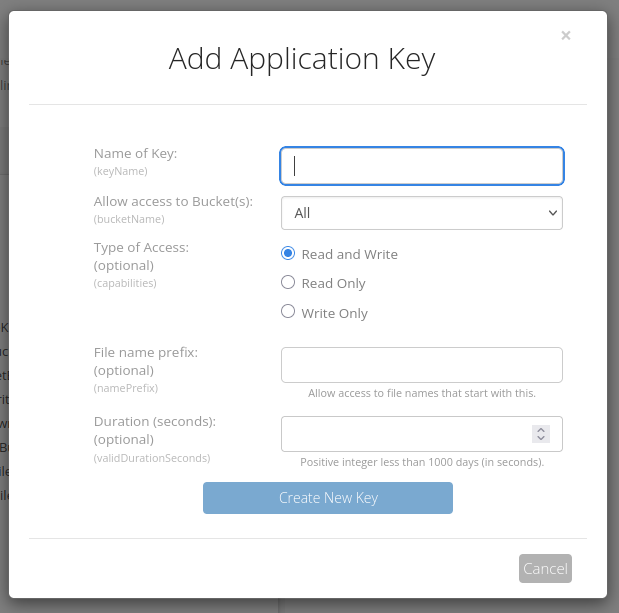Click the 'Name of Key:' label

pyautogui.click(x=135, y=153)
